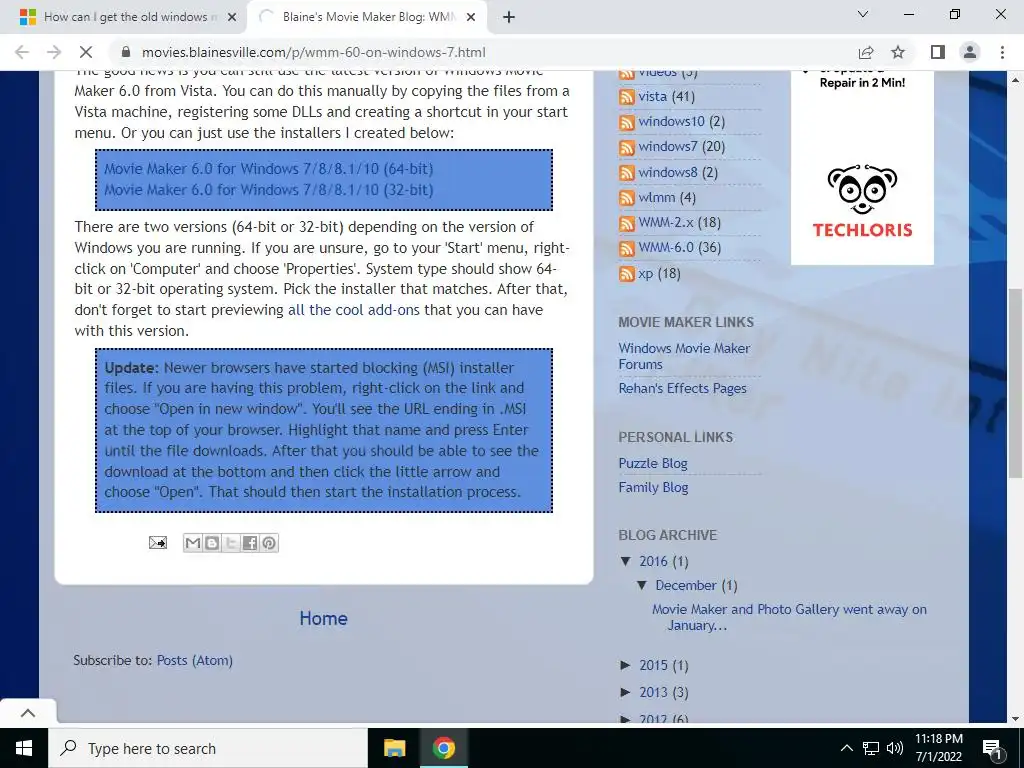Open windows7 label link
1024x768 pixels.
pos(667,146)
